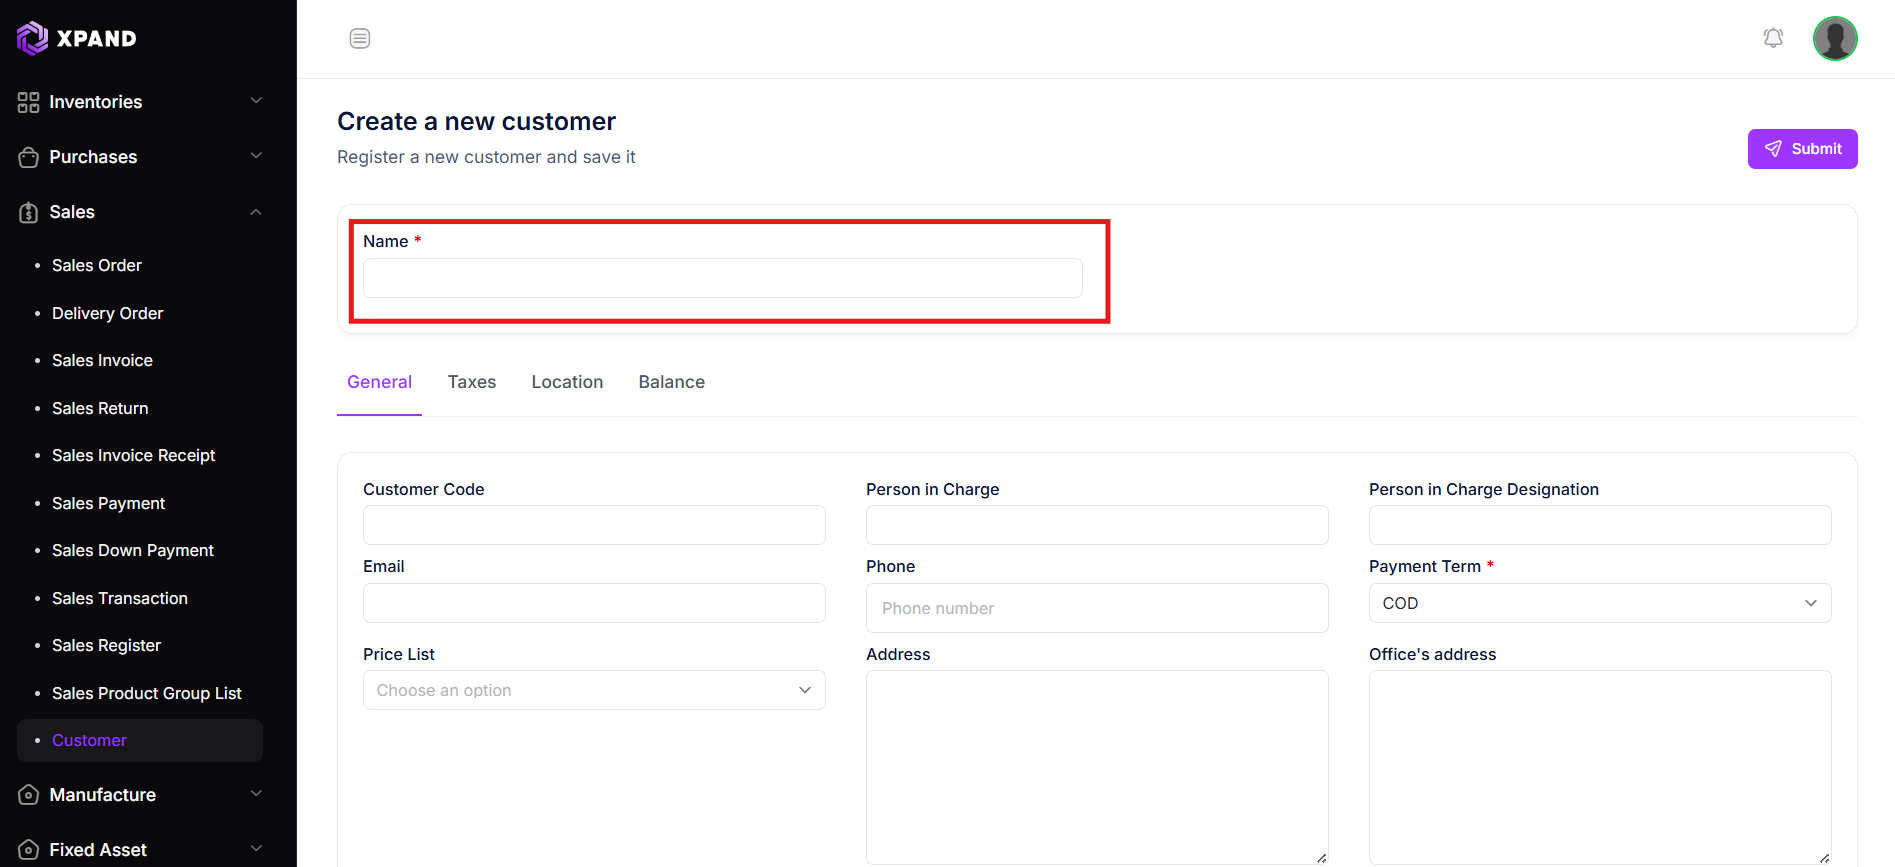The width and height of the screenshot is (1895, 867).
Task: Click the Manufacture hexagon icon
Action: point(28,795)
